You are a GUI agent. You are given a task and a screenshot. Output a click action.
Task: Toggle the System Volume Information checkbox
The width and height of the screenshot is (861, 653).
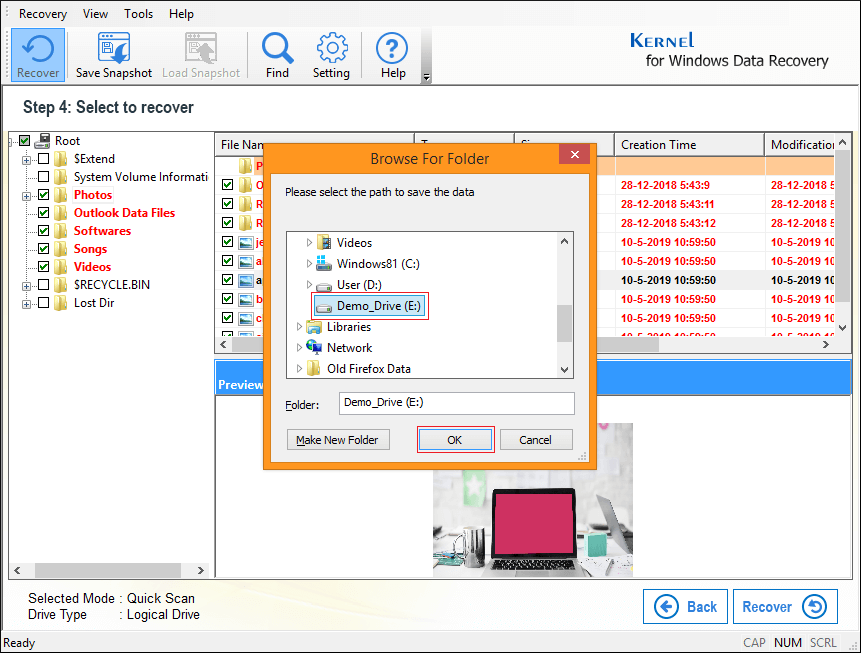coord(43,177)
